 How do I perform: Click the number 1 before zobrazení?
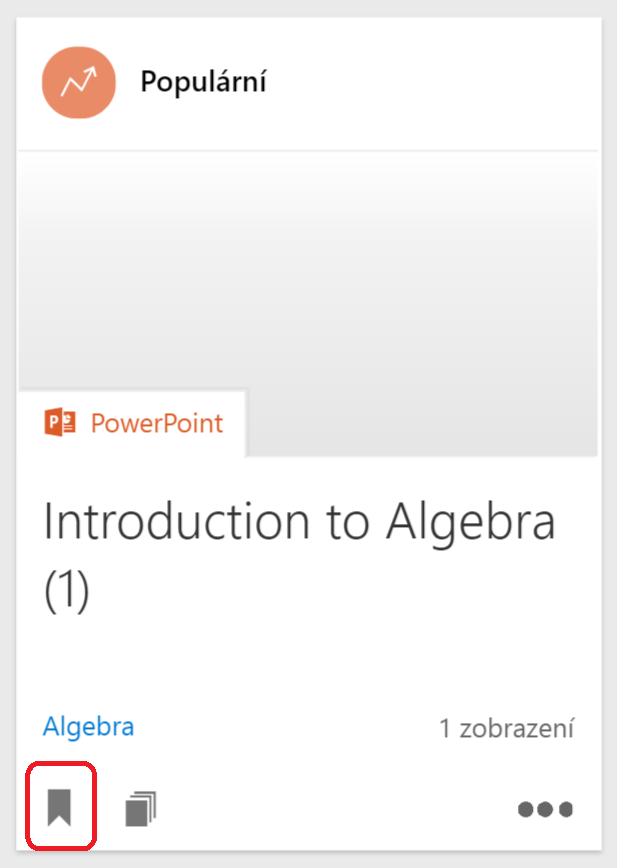click(x=445, y=729)
